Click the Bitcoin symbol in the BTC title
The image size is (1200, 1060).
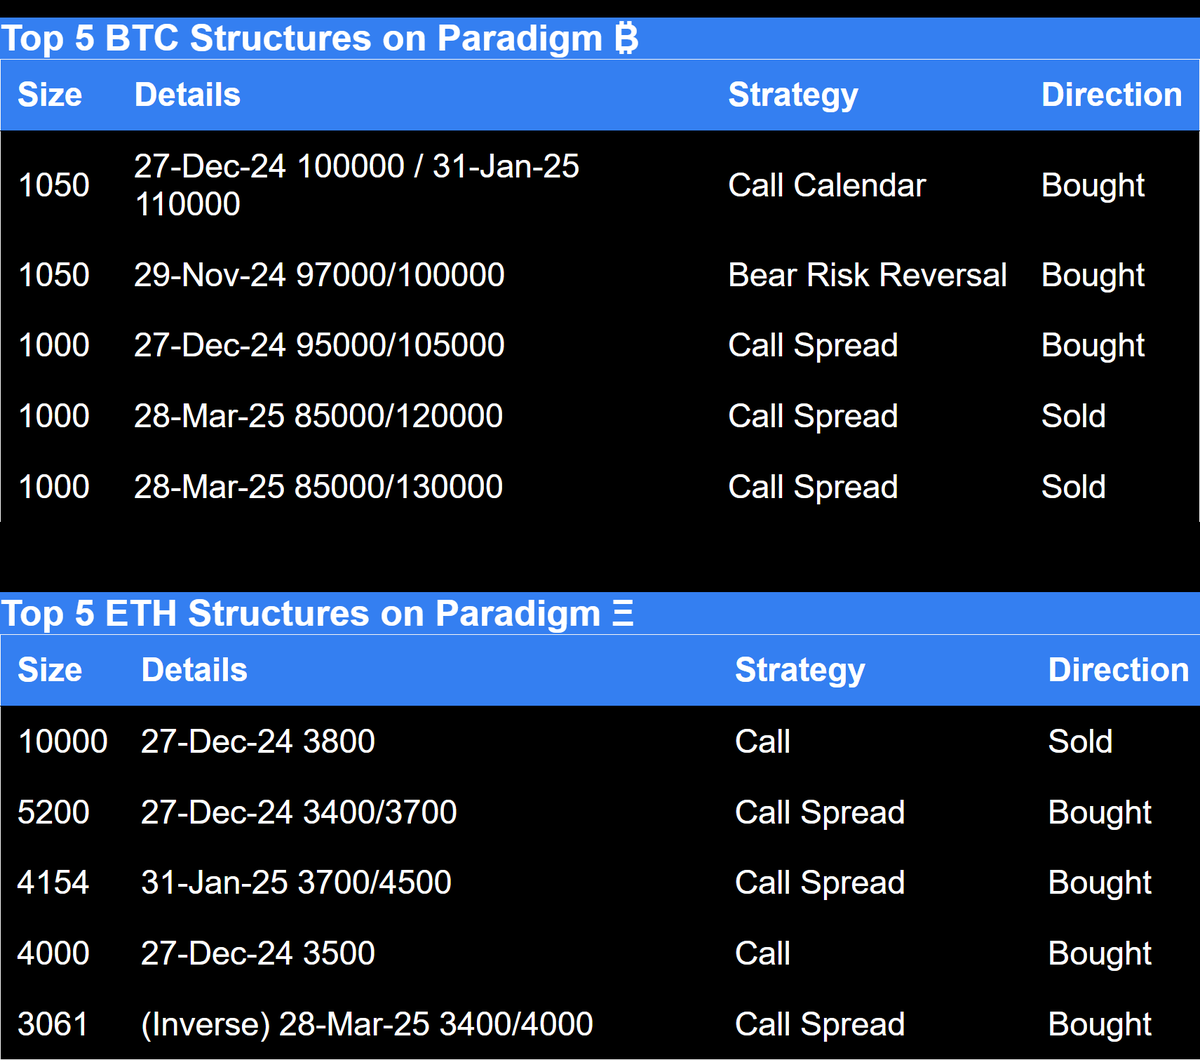(x=625, y=38)
